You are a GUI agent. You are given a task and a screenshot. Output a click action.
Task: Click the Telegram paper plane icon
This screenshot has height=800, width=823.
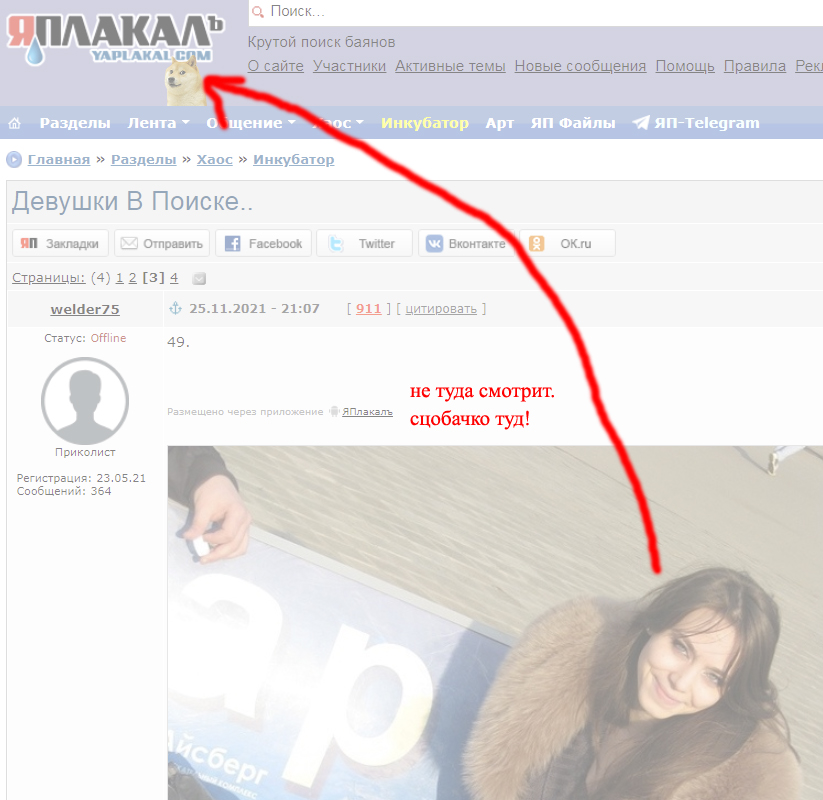pos(641,122)
